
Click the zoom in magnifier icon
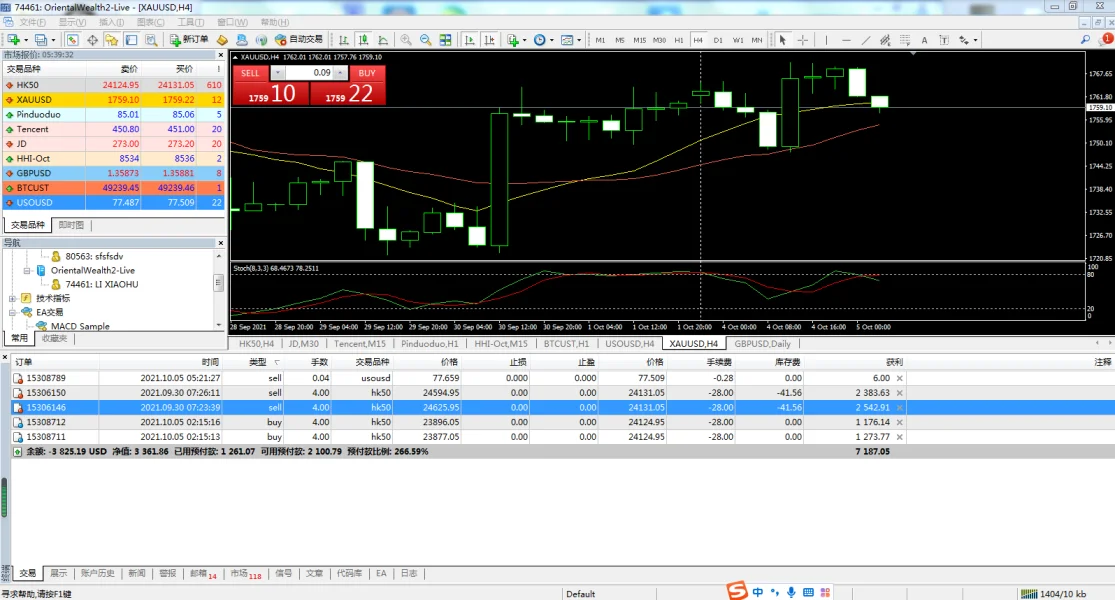(406, 40)
